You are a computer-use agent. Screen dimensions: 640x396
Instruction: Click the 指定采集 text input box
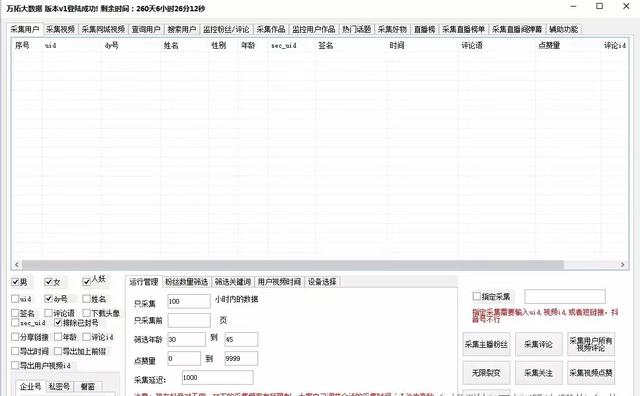565,296
